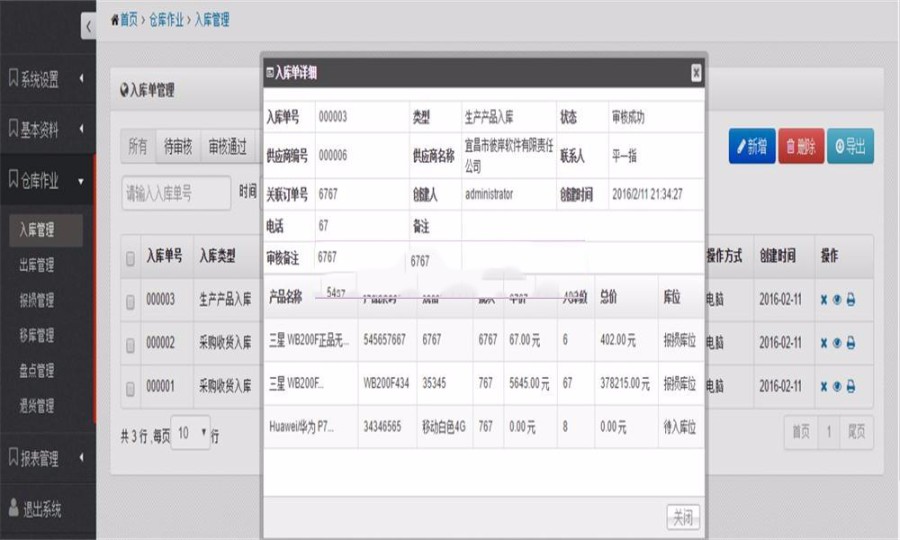Image resolution: width=900 pixels, height=540 pixels.
Task: Click the blue 新增 button
Action: (752, 146)
